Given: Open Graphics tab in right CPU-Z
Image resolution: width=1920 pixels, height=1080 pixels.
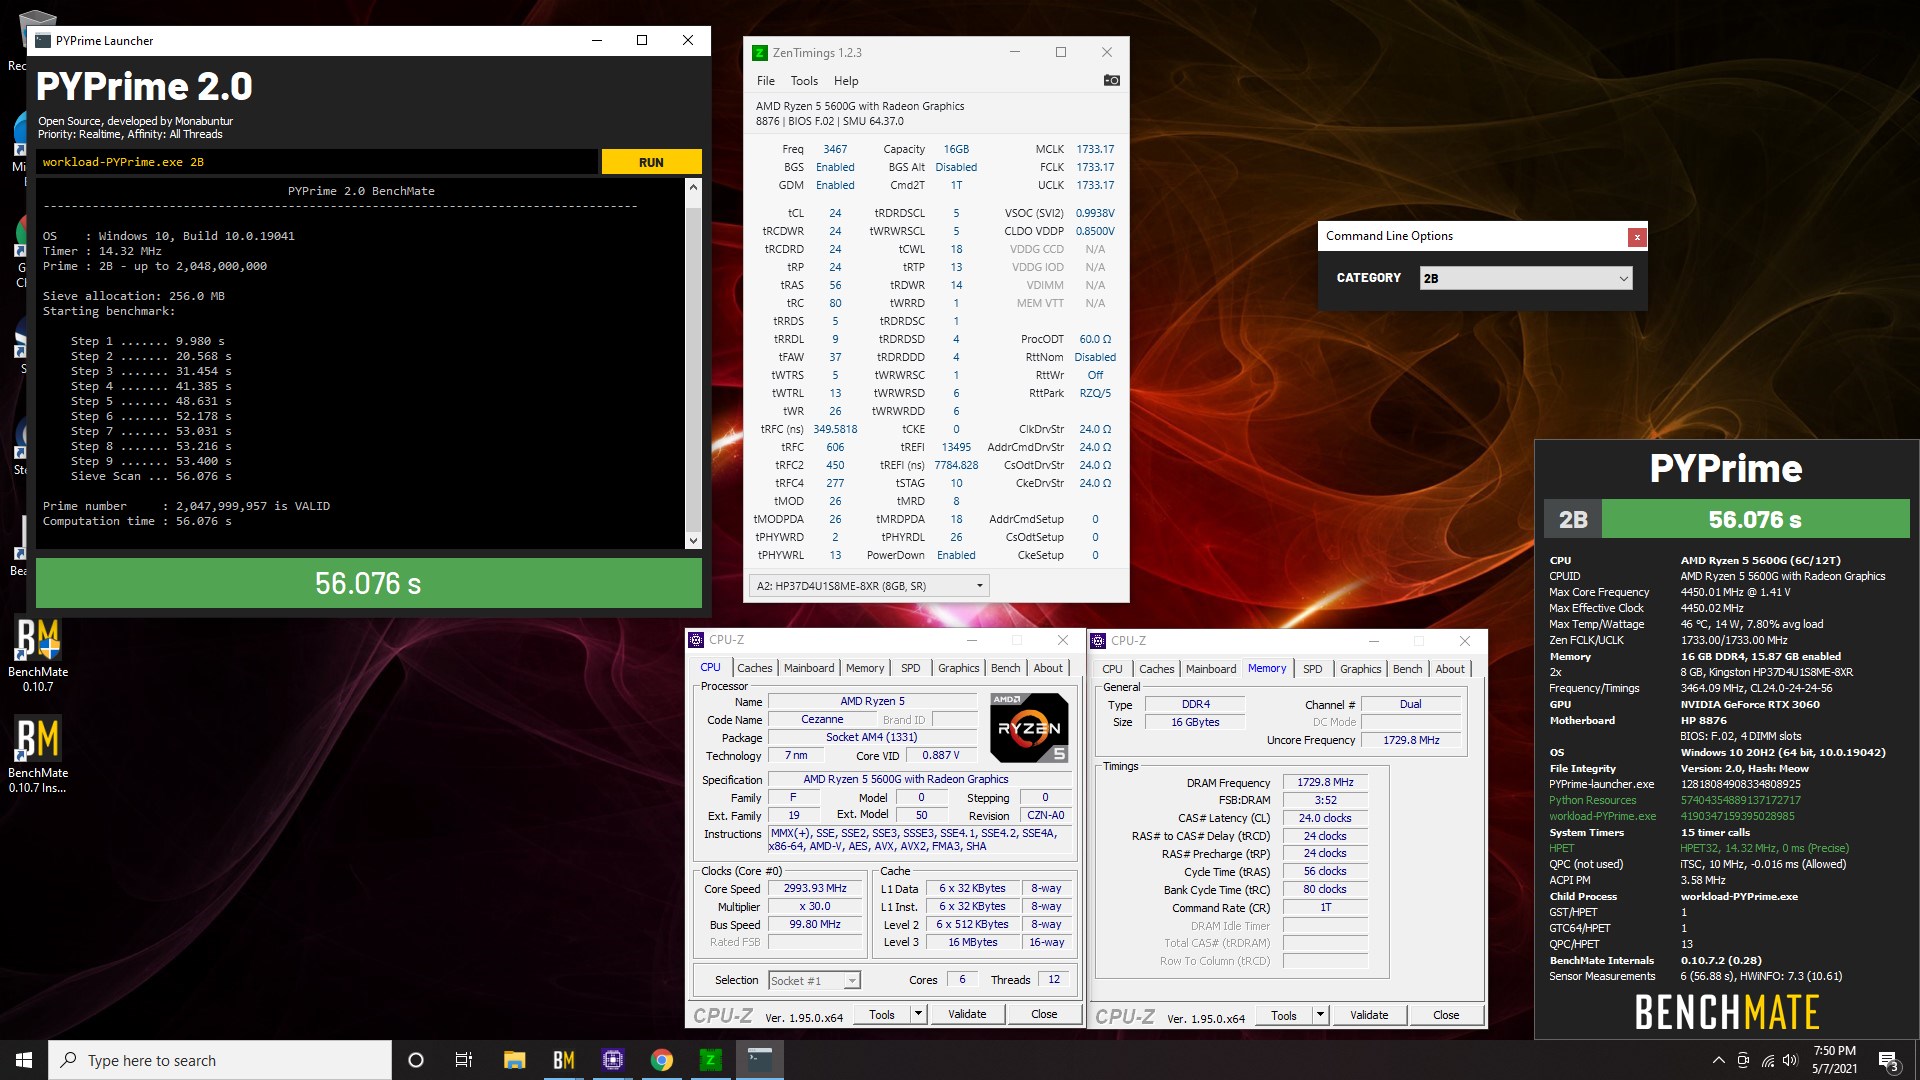Looking at the screenshot, I should (1361, 669).
